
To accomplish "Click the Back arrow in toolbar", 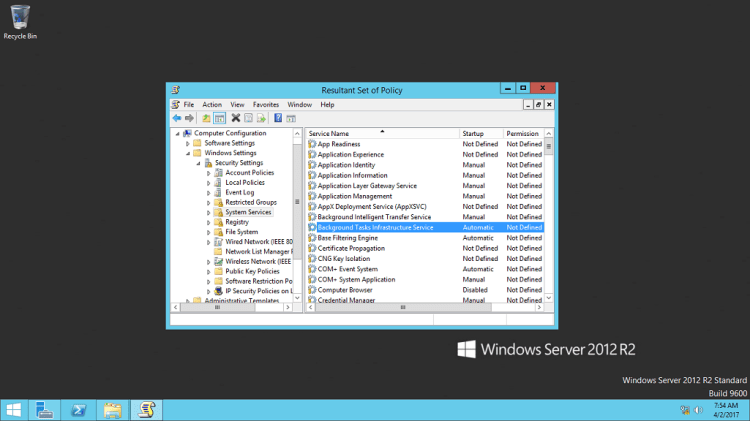I will coord(176,118).
